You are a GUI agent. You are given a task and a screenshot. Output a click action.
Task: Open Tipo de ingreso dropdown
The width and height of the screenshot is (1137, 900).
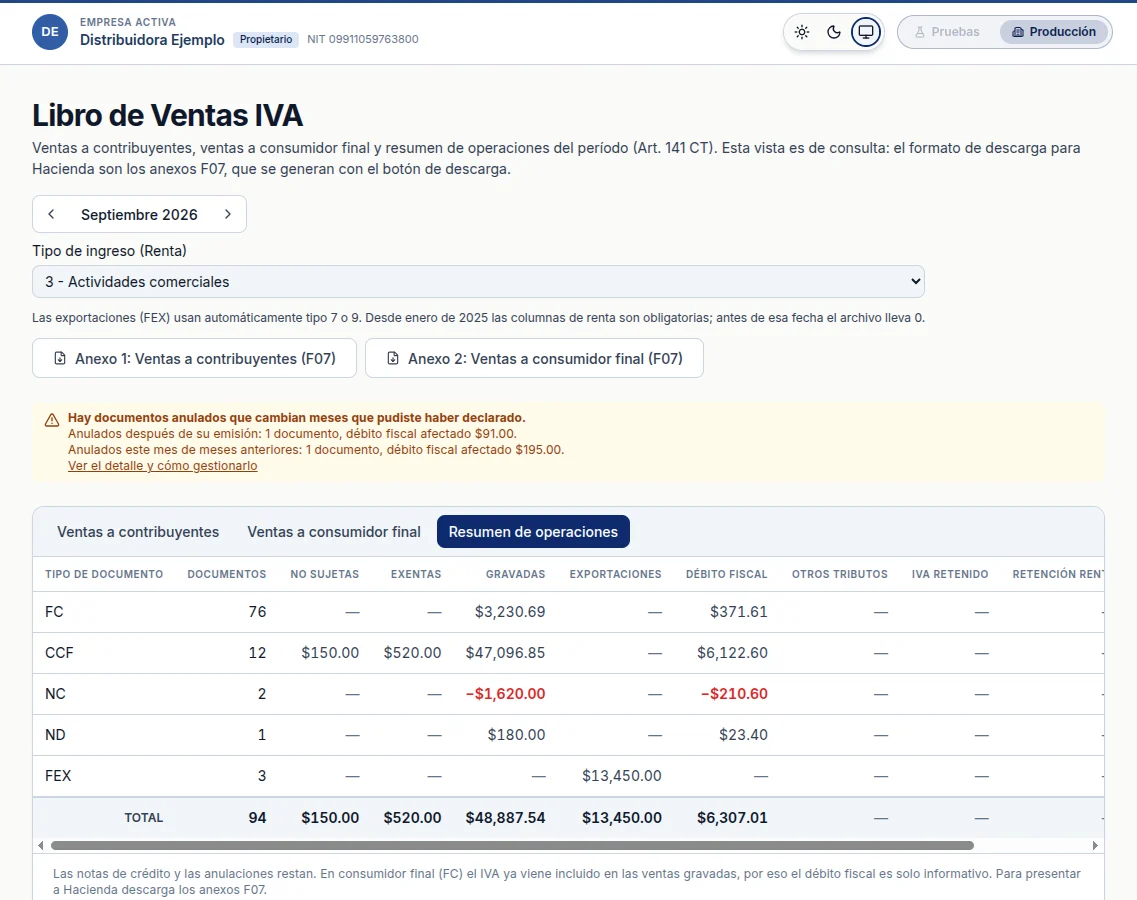[x=479, y=281]
